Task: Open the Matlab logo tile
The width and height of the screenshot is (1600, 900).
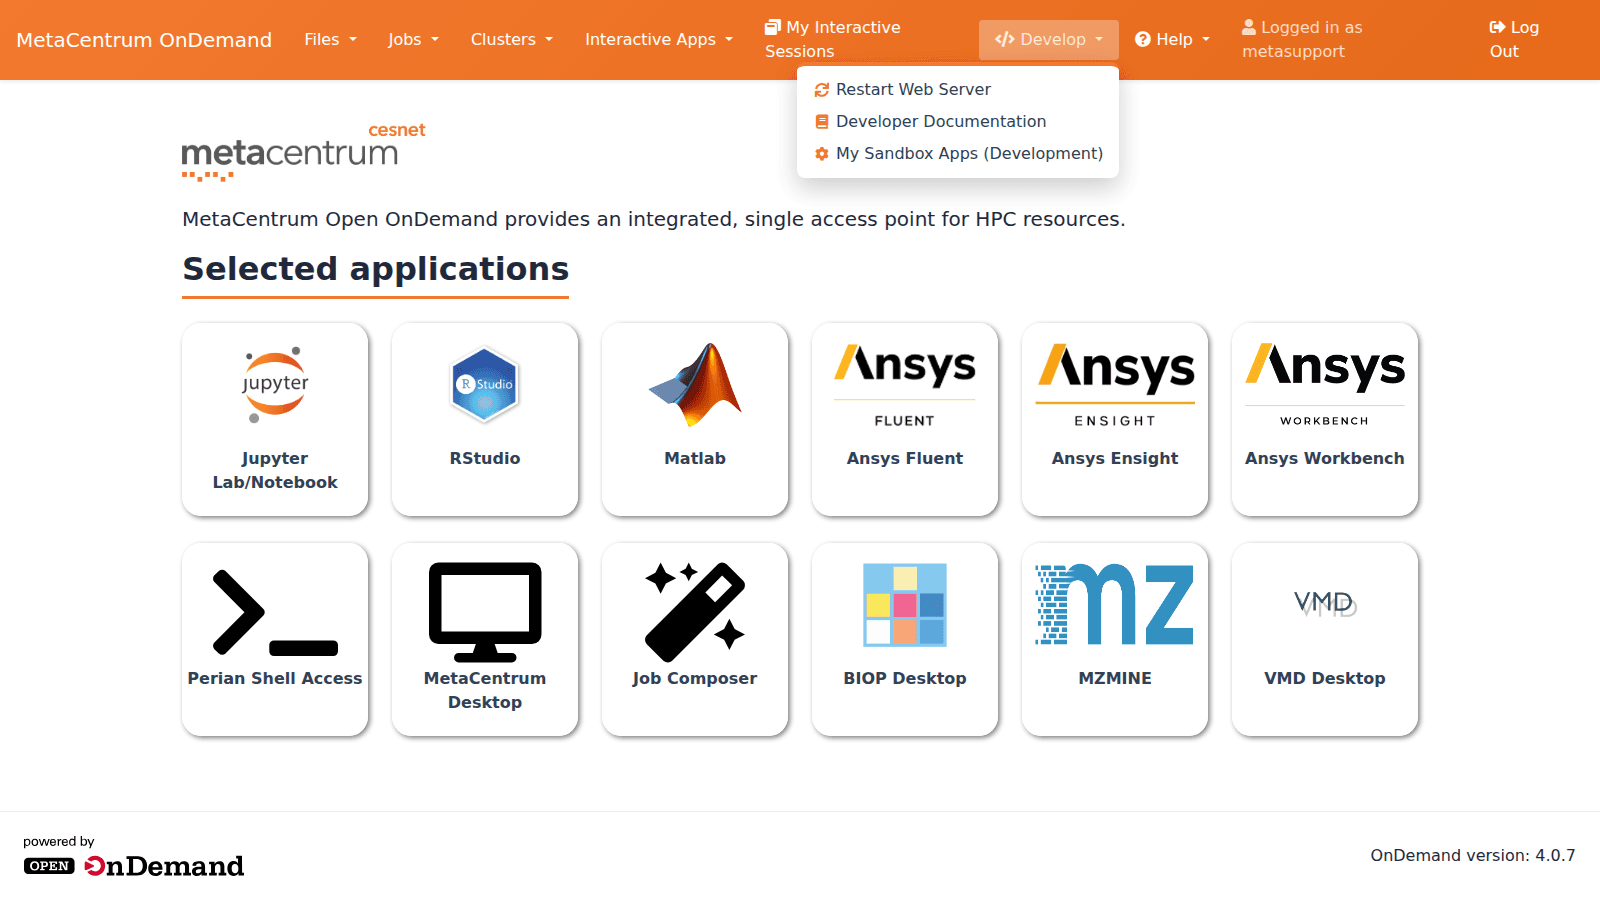Action: (x=695, y=384)
